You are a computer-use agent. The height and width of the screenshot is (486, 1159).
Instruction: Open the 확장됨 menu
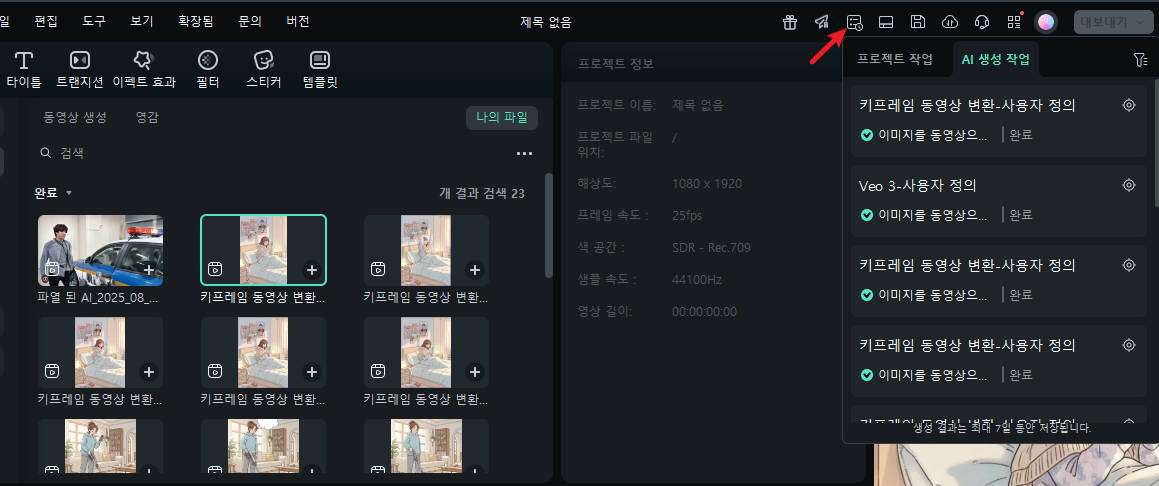pos(196,21)
